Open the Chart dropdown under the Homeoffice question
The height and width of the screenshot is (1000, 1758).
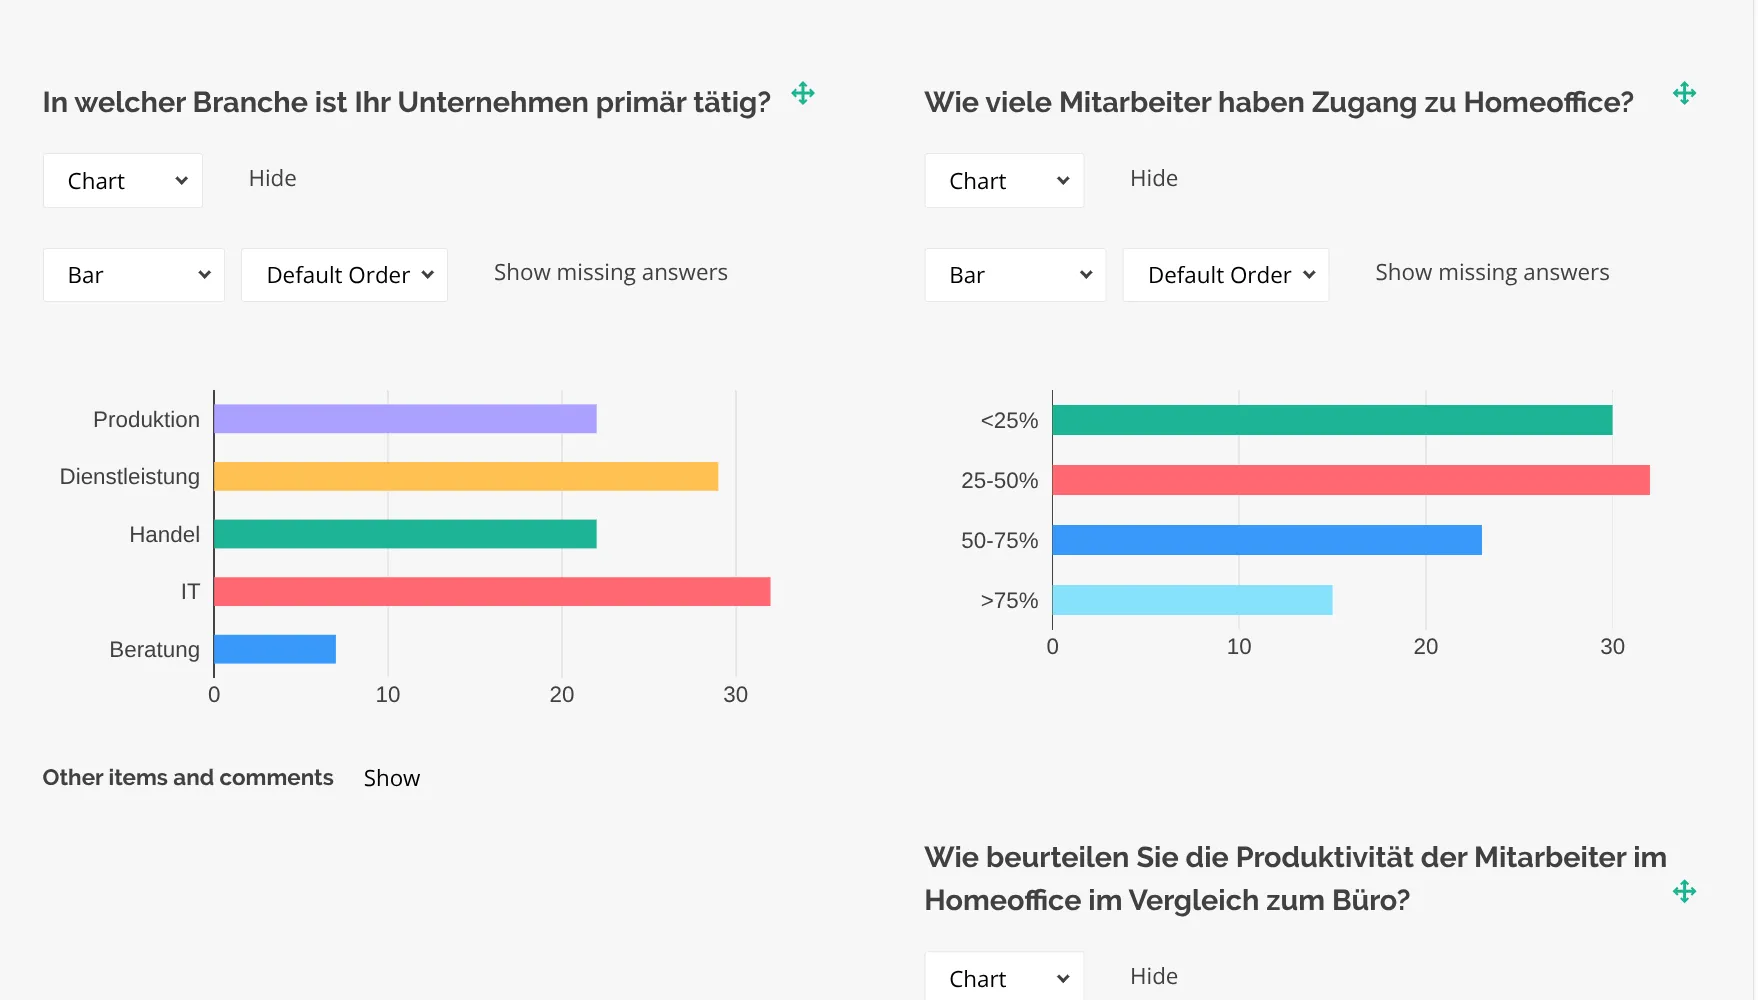(1004, 181)
